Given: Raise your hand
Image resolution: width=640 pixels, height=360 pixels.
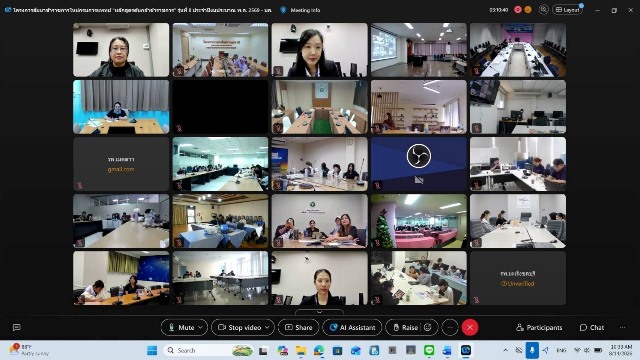Looking at the screenshot, I should coord(405,327).
